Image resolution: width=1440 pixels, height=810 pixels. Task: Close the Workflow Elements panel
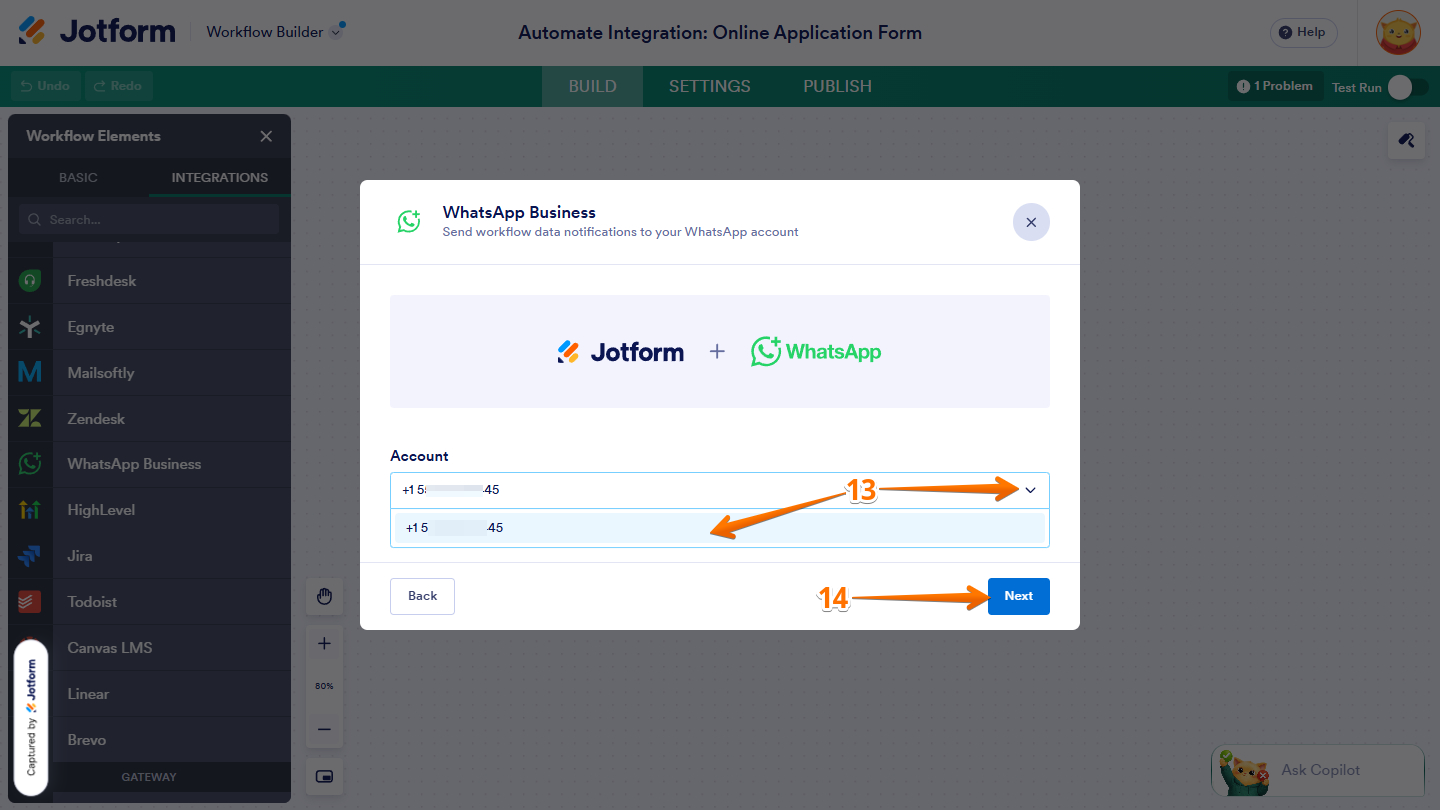[266, 136]
